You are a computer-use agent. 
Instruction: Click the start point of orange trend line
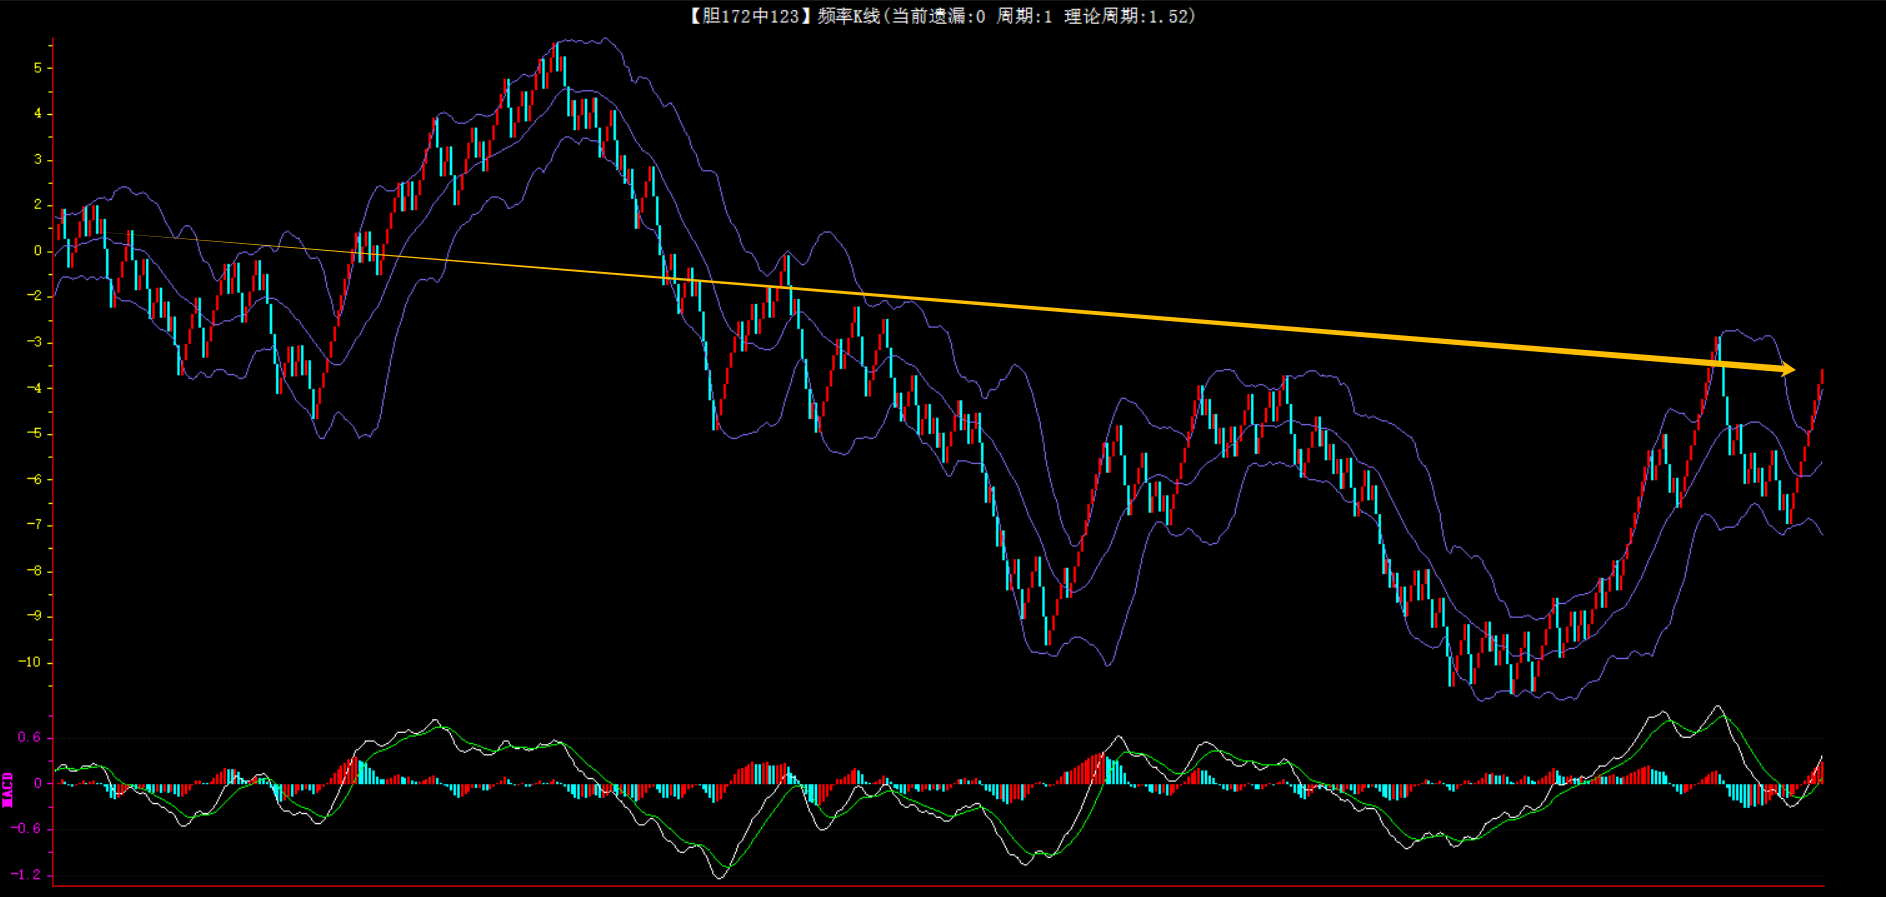tap(103, 233)
